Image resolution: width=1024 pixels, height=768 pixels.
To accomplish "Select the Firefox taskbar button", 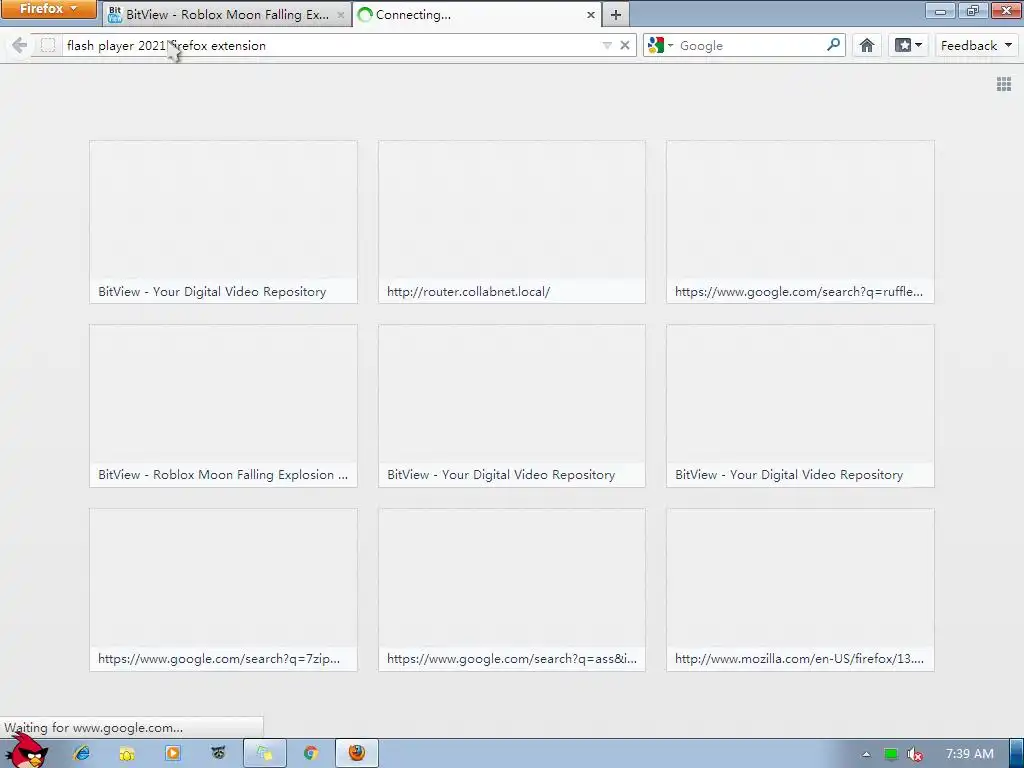I will tap(357, 753).
